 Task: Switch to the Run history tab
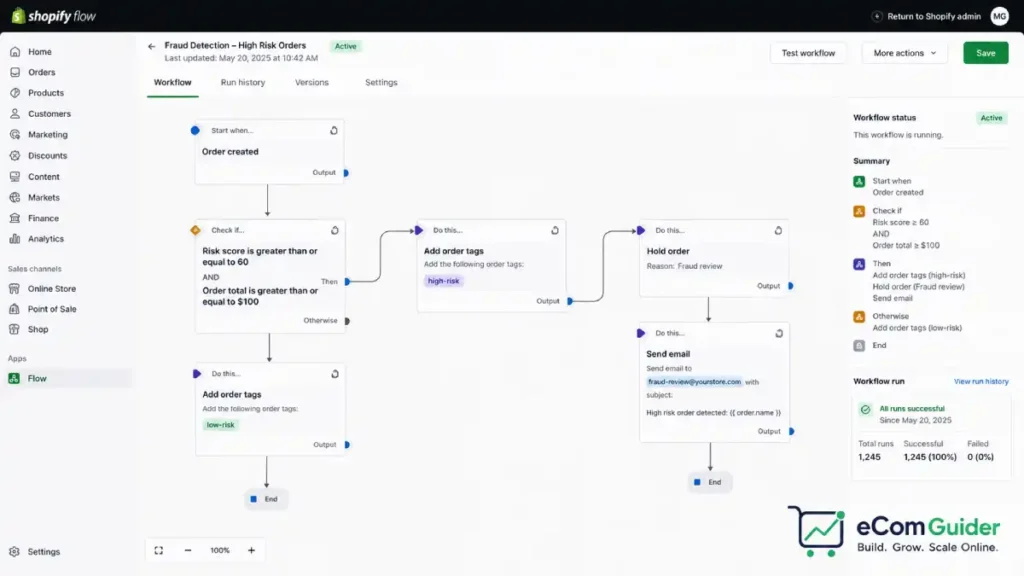tap(243, 82)
